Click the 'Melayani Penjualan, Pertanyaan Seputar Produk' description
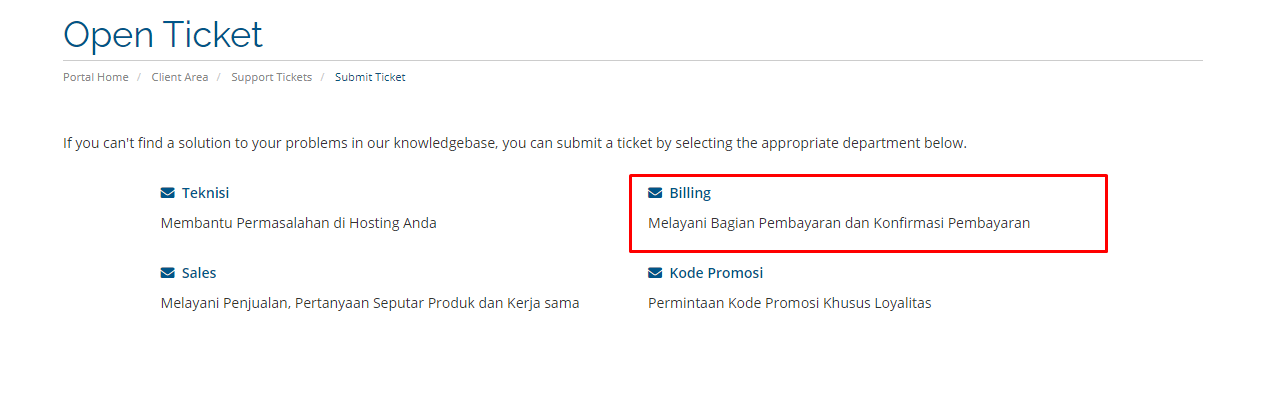Screen dimensions: 1261x400 coord(370,303)
